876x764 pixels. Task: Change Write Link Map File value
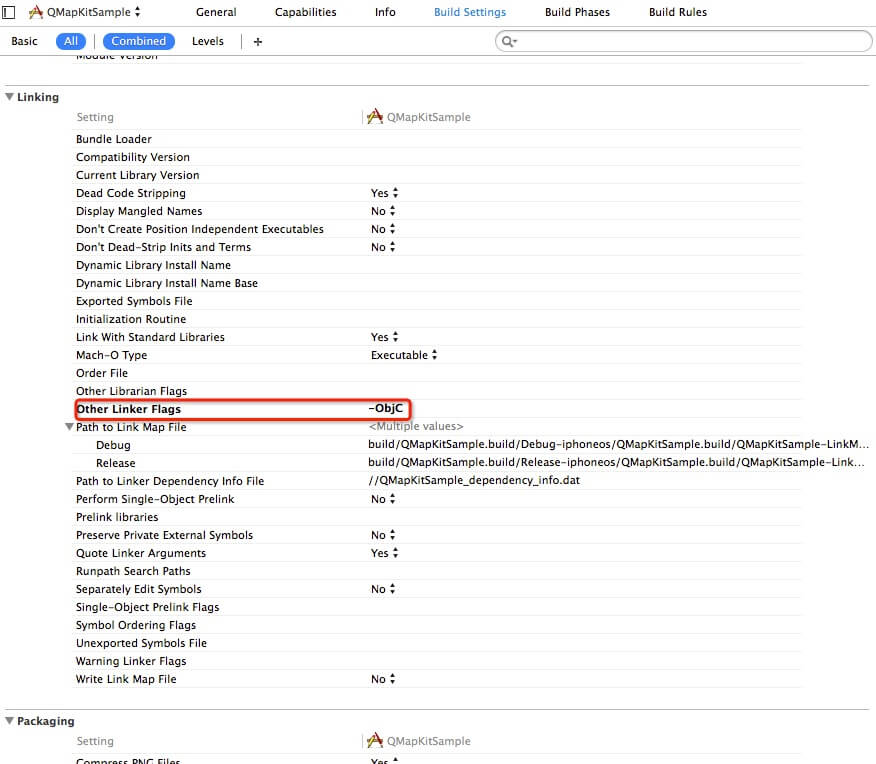coord(383,679)
